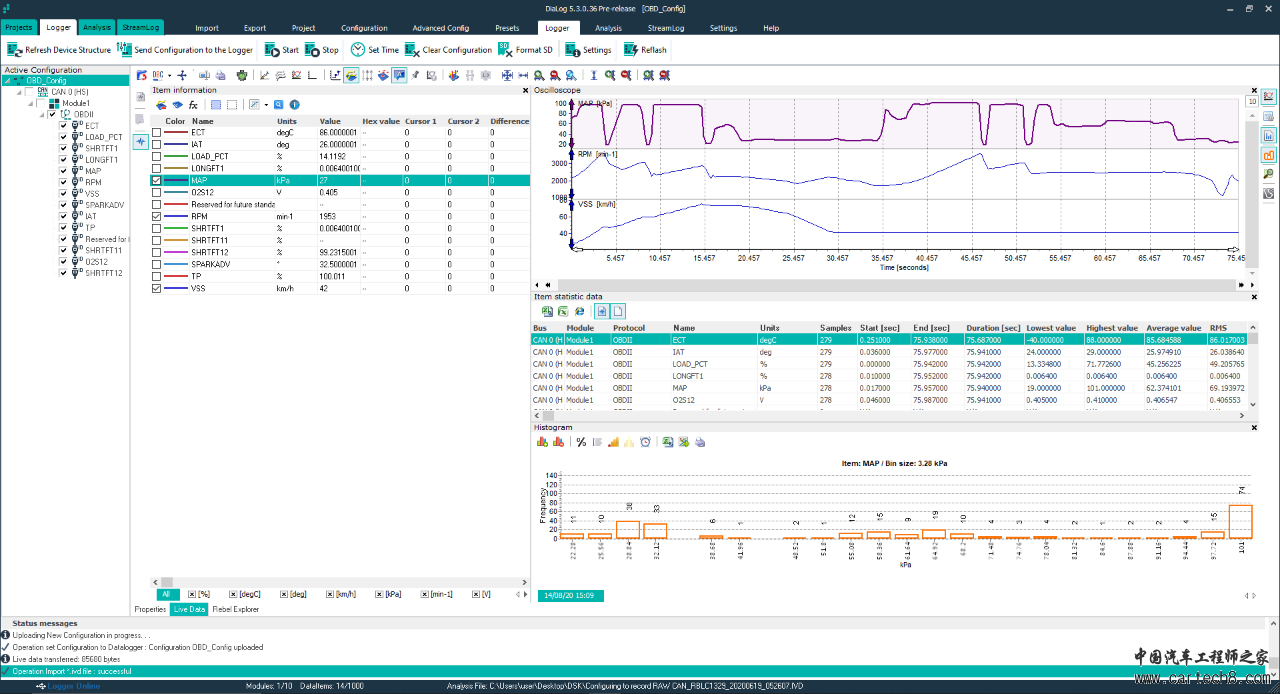This screenshot has height=694, width=1280.
Task: Click the Stop logging icon
Action: click(313, 49)
